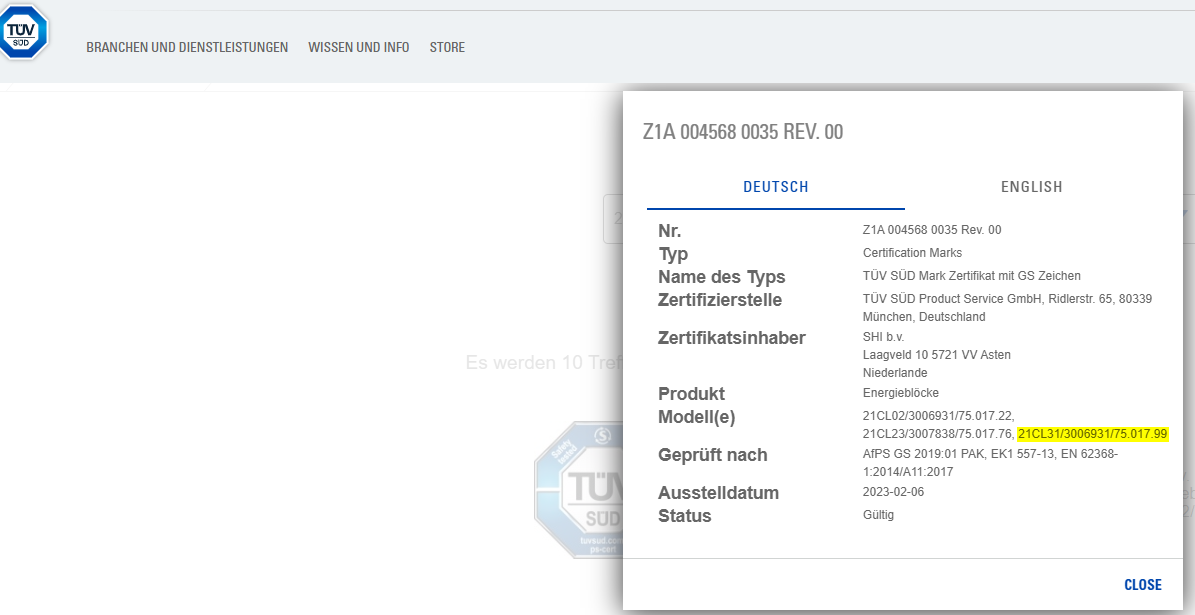Click the dimmed TÜV SÜD certification mark badge
Image resolution: width=1195 pixels, height=615 pixels.
tap(578, 488)
